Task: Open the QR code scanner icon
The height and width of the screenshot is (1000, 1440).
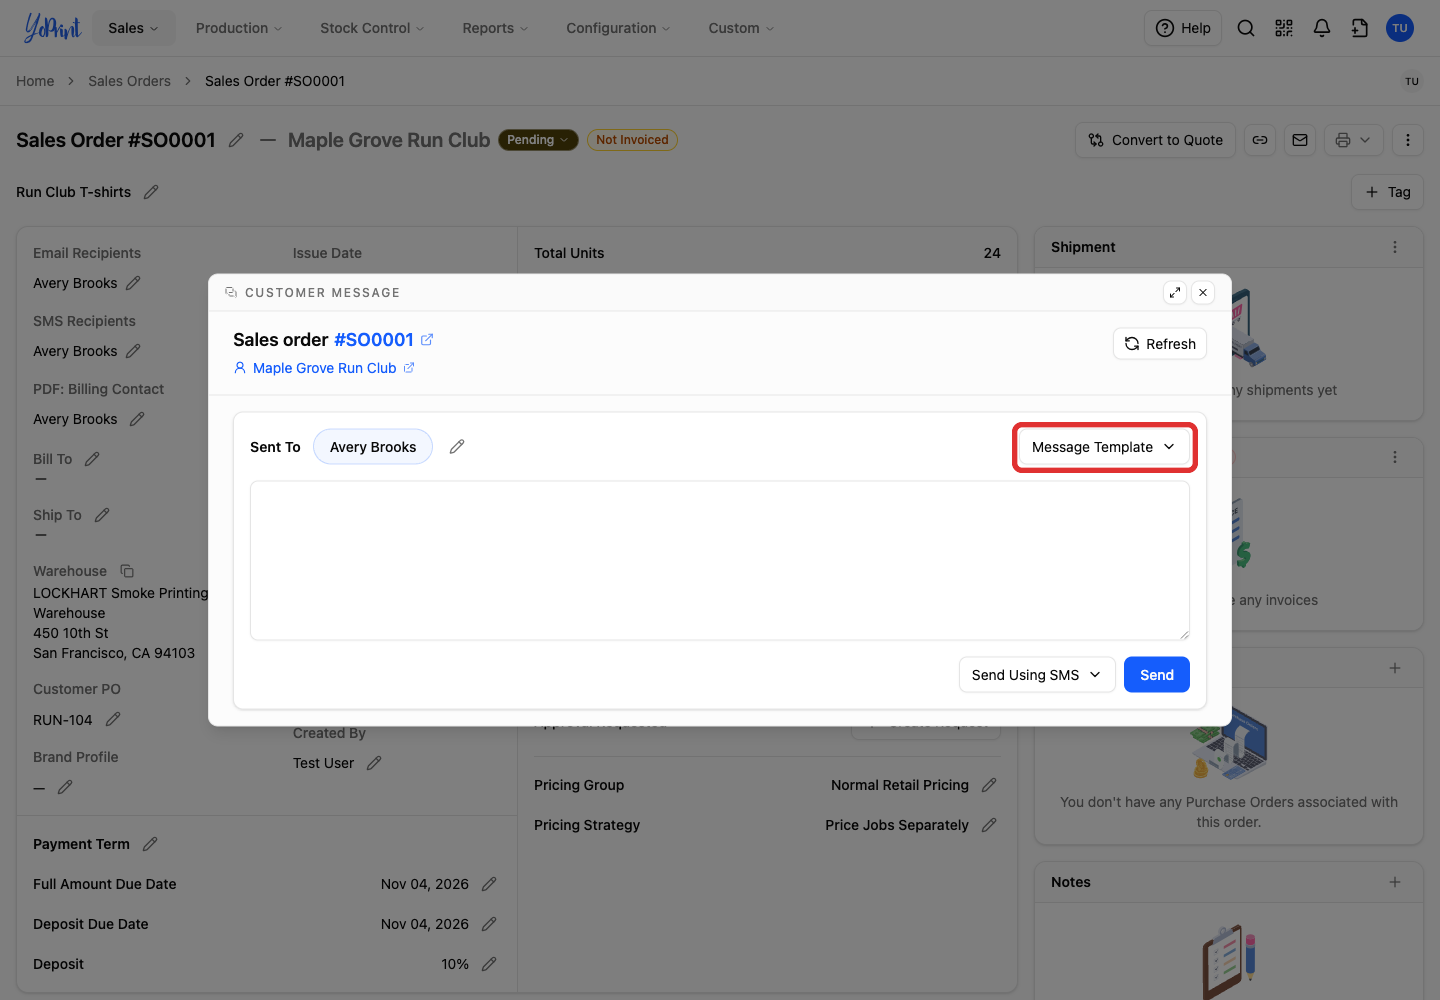Action: click(1284, 28)
